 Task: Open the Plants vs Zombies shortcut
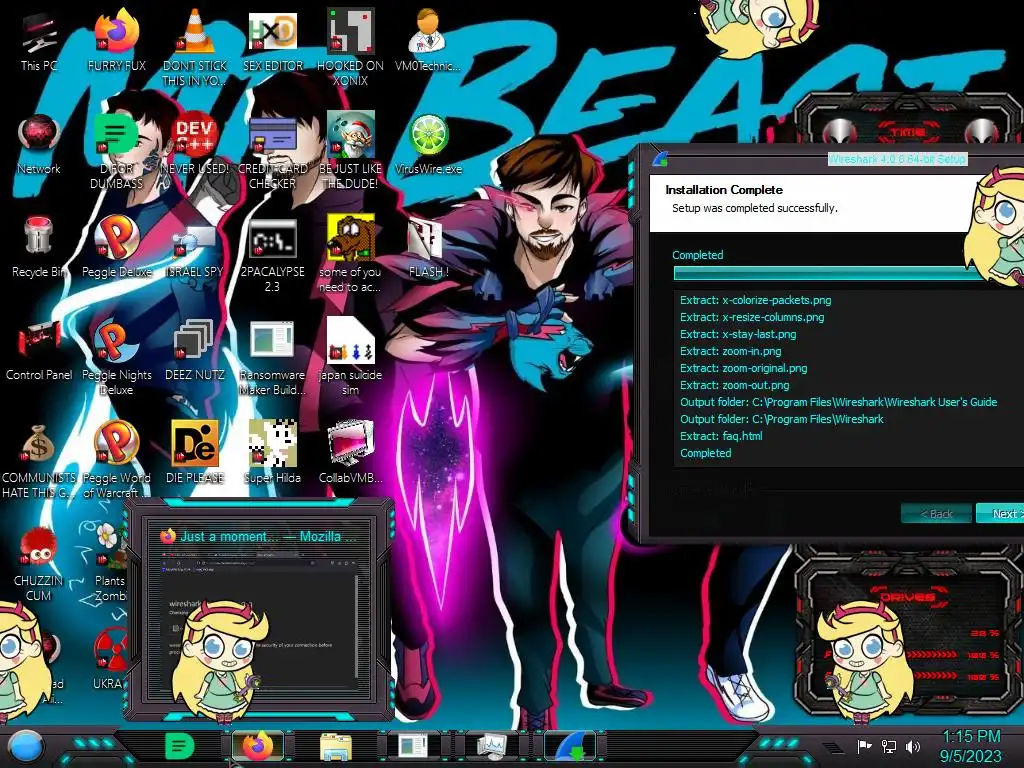(x=110, y=564)
